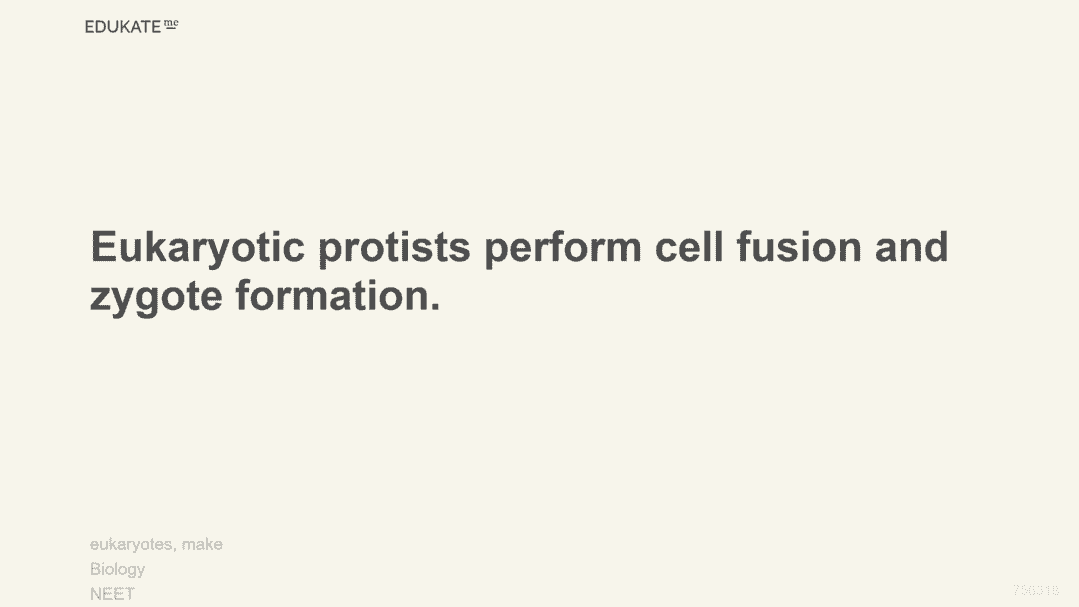Click the word "perform" in the headline
1079x607 pixels.
coord(563,247)
